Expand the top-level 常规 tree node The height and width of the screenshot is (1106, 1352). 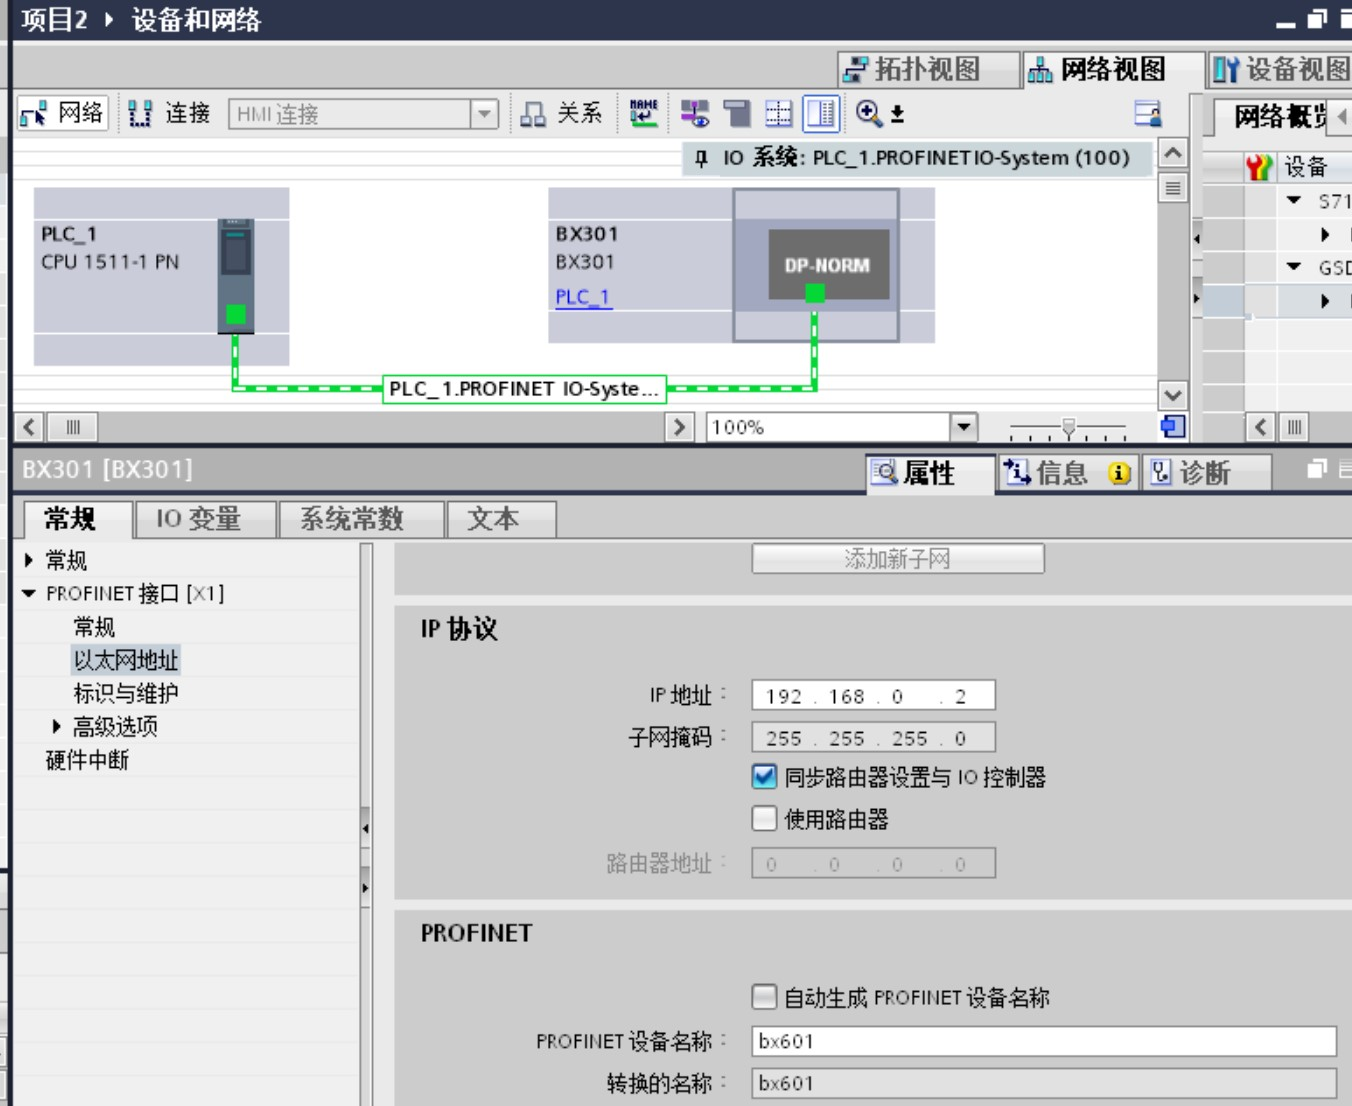(29, 560)
